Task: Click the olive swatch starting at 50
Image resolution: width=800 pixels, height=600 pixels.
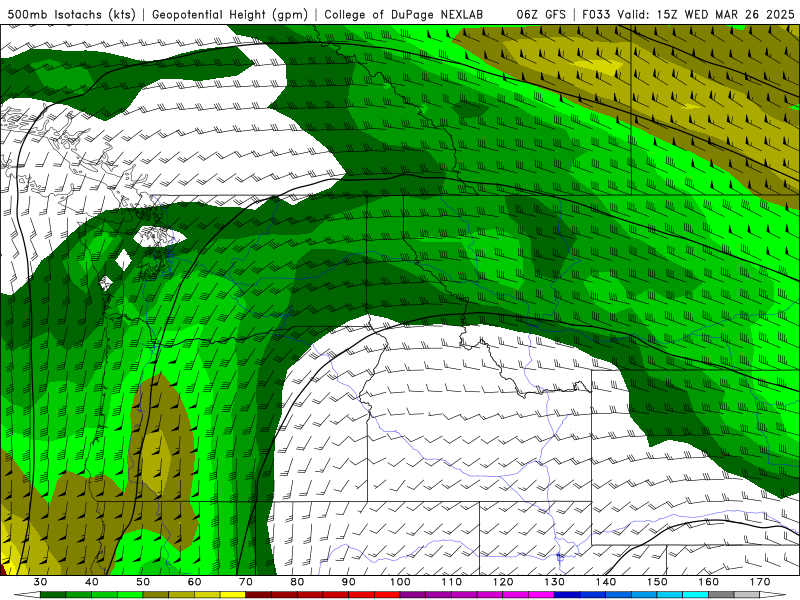Action: 156,595
